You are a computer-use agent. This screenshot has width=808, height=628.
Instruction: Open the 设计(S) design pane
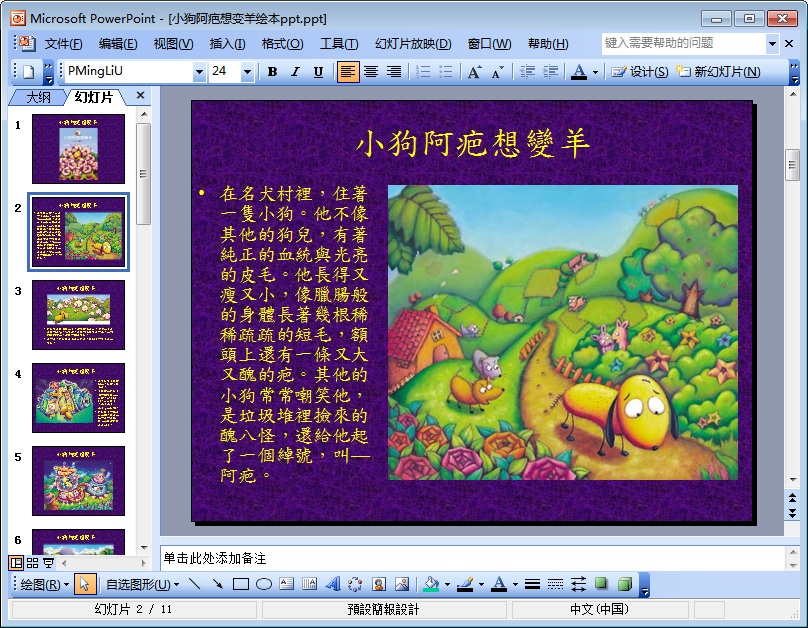639,72
